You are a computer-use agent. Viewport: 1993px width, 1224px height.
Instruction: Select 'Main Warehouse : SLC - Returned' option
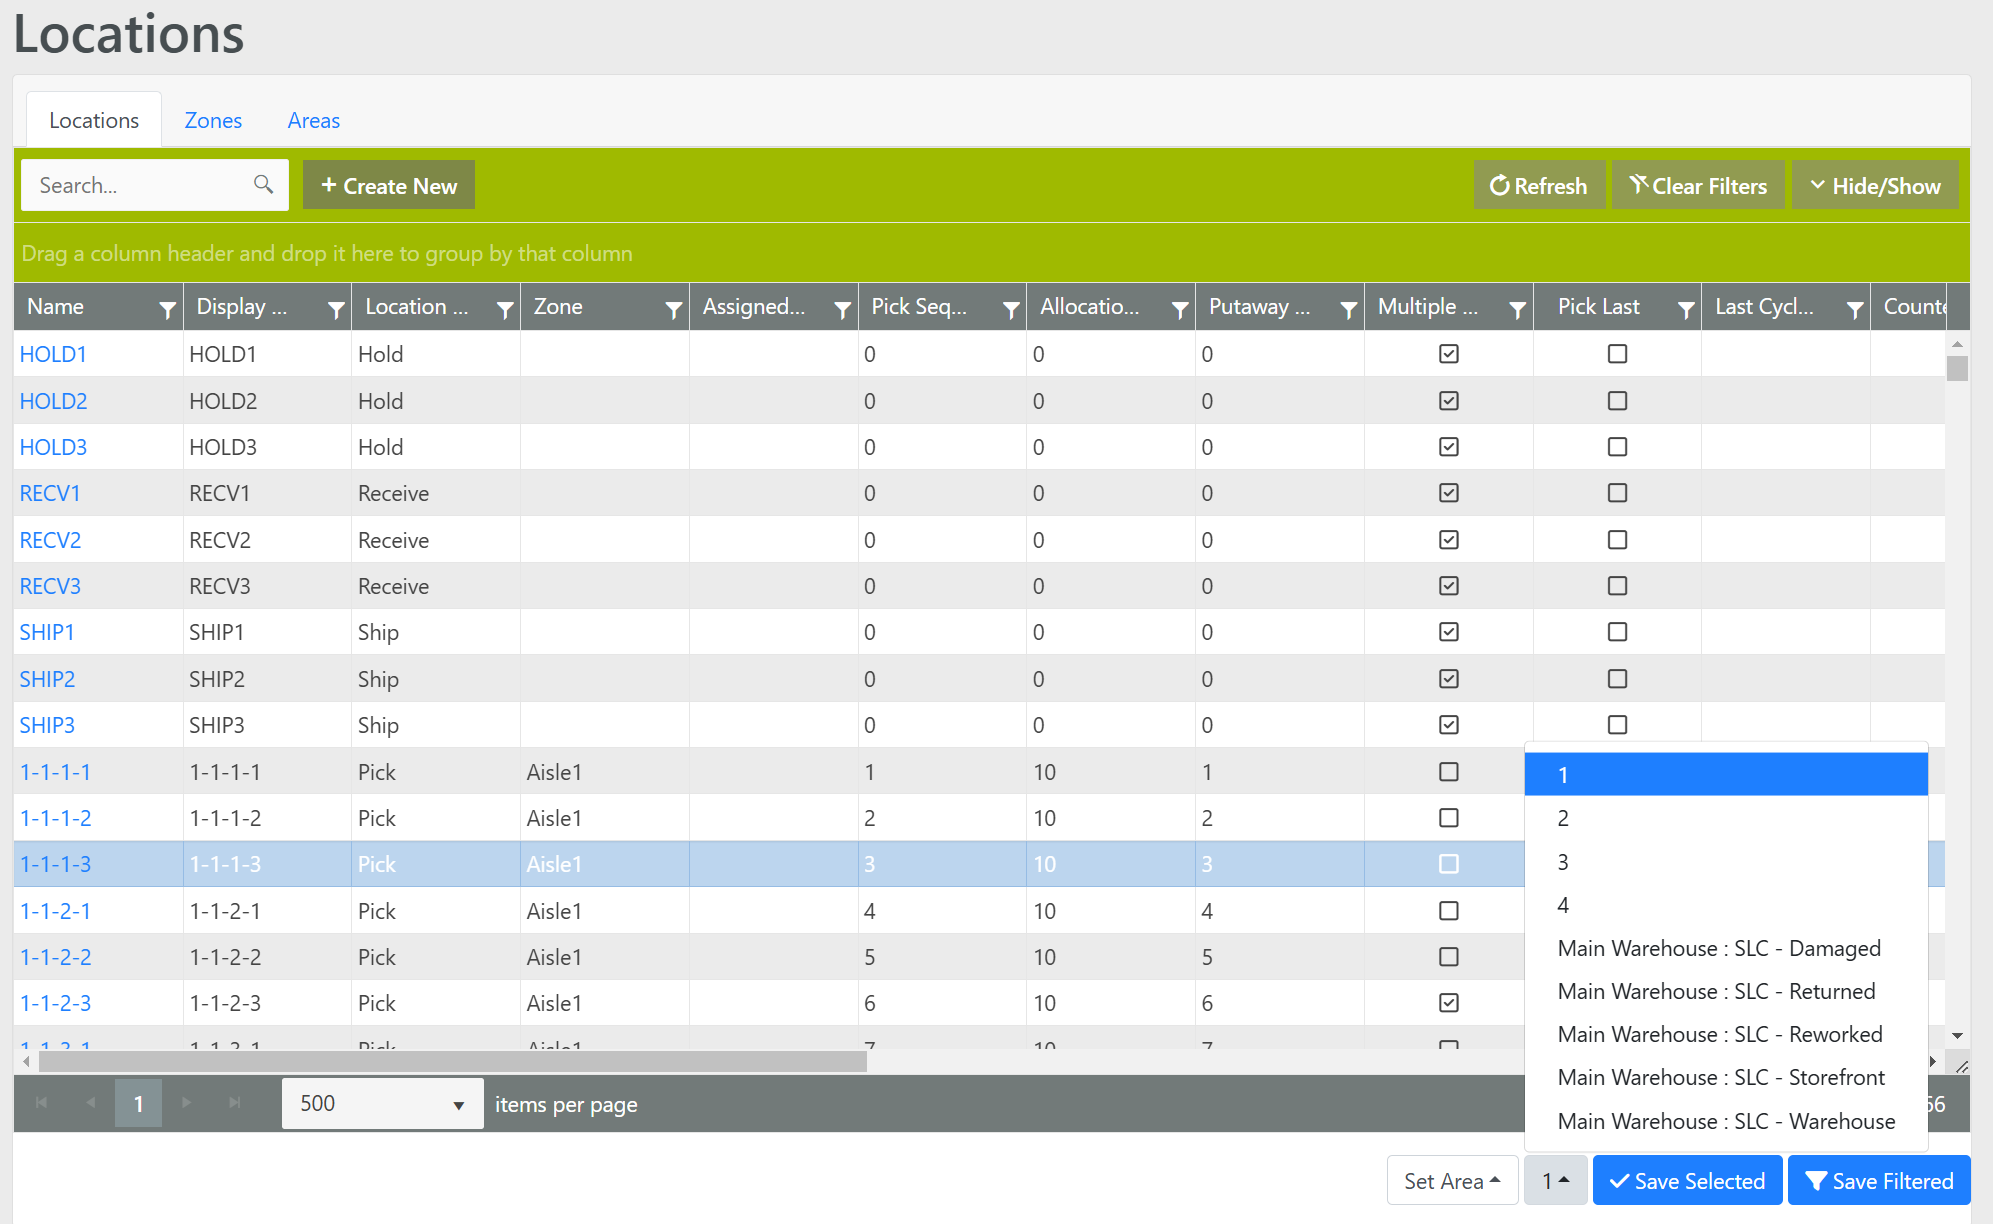[1716, 991]
